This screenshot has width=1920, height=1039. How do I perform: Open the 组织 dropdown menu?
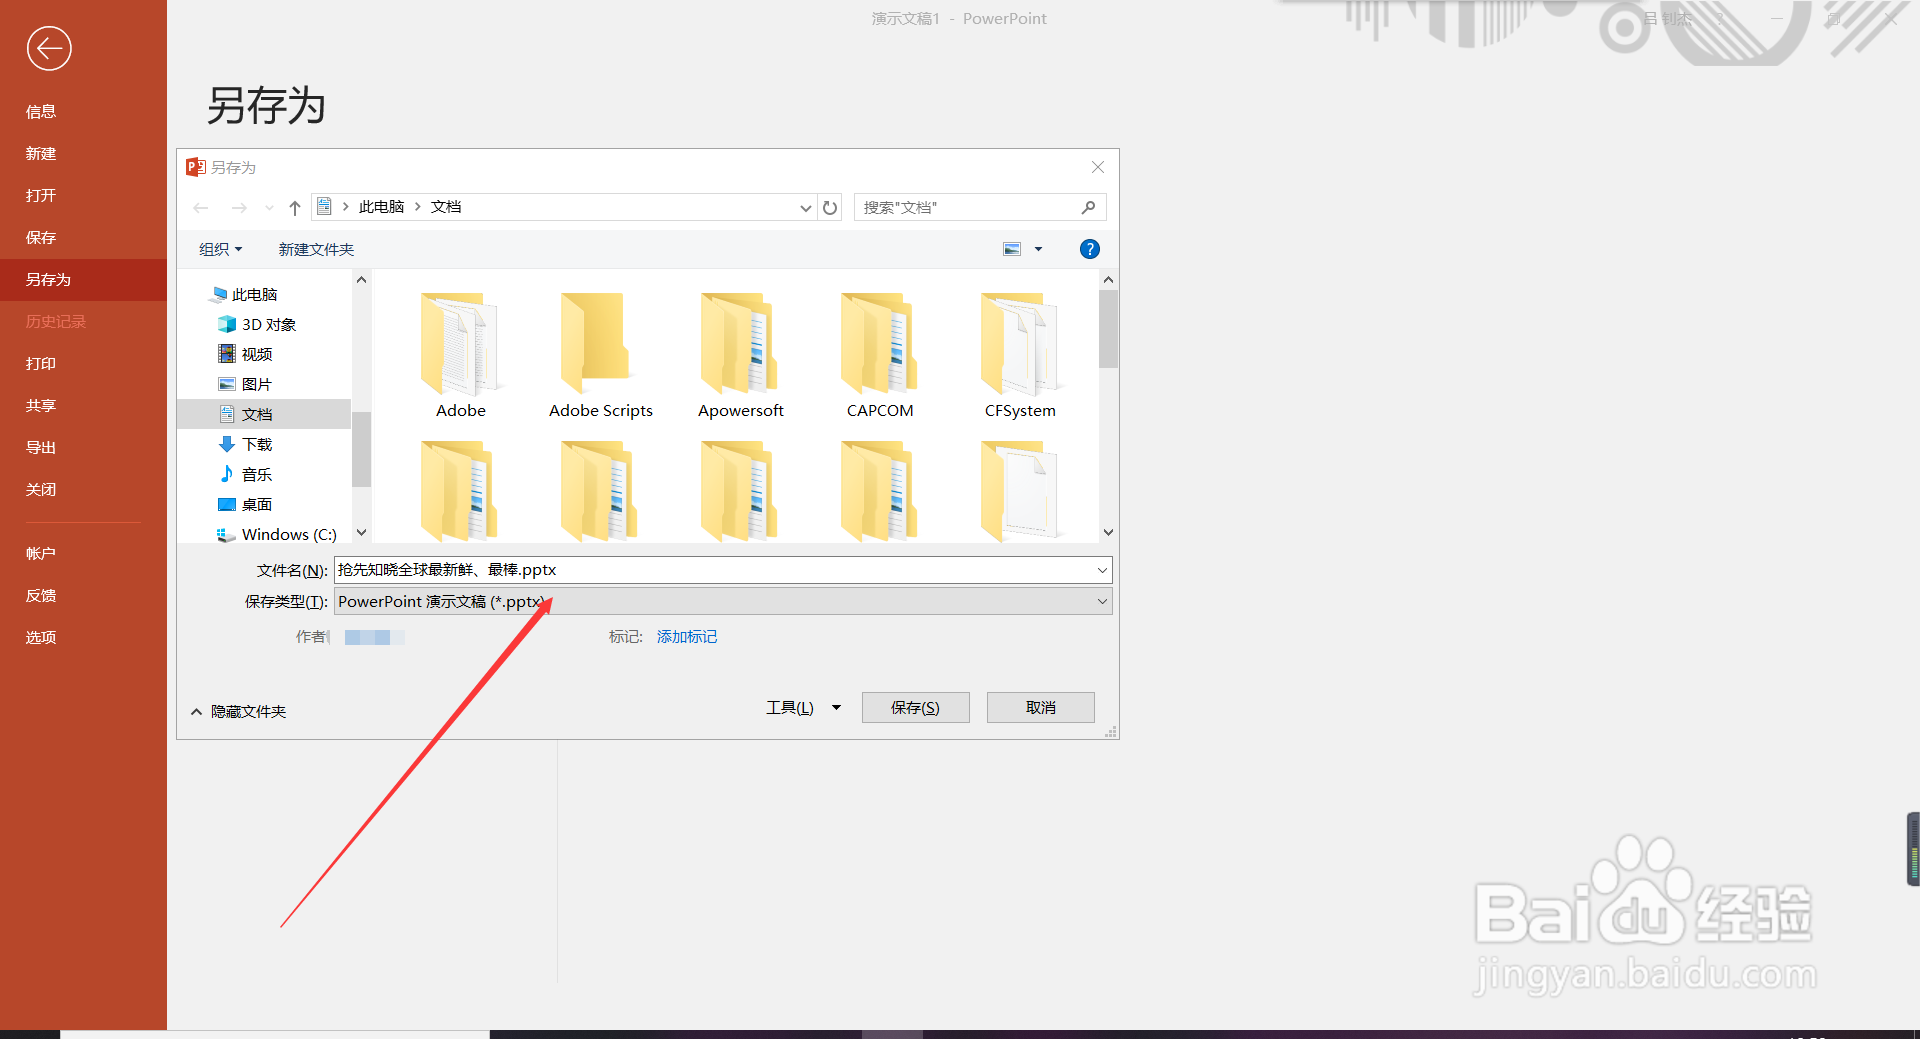220,249
